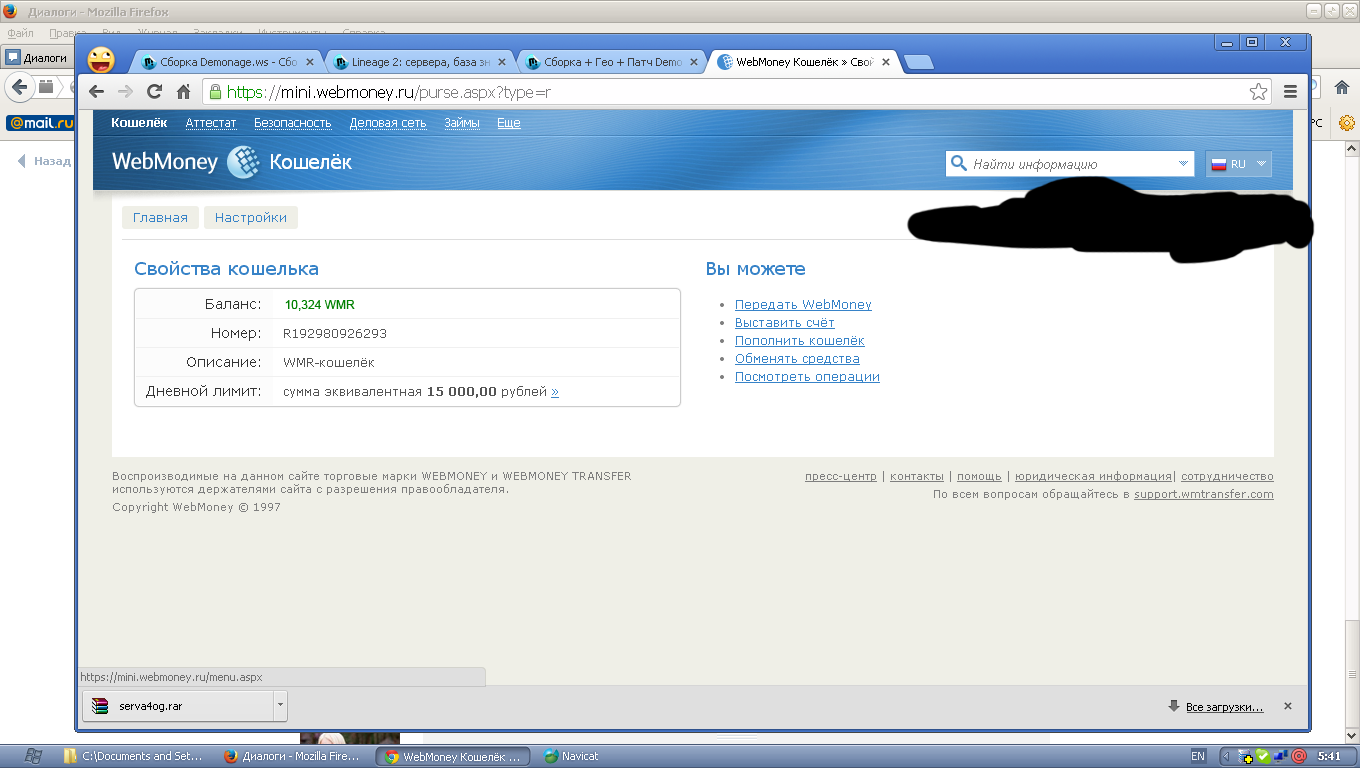Go back in the Chrome window
Screen dimensions: 1360x768
tap(97, 92)
